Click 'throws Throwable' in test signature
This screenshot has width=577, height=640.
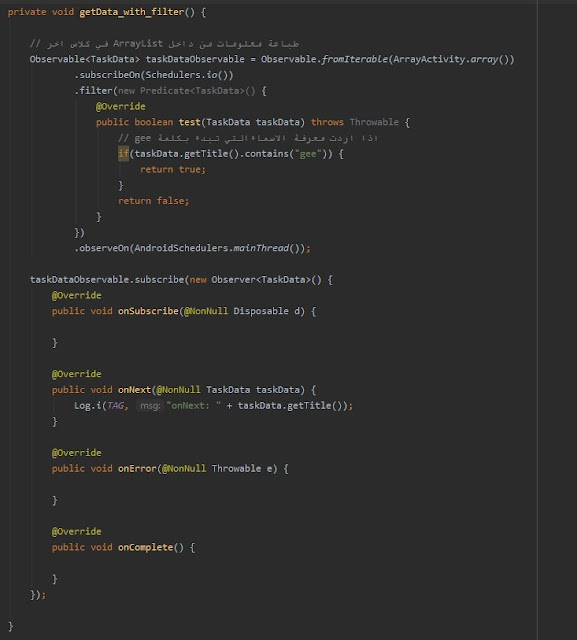coord(355,122)
